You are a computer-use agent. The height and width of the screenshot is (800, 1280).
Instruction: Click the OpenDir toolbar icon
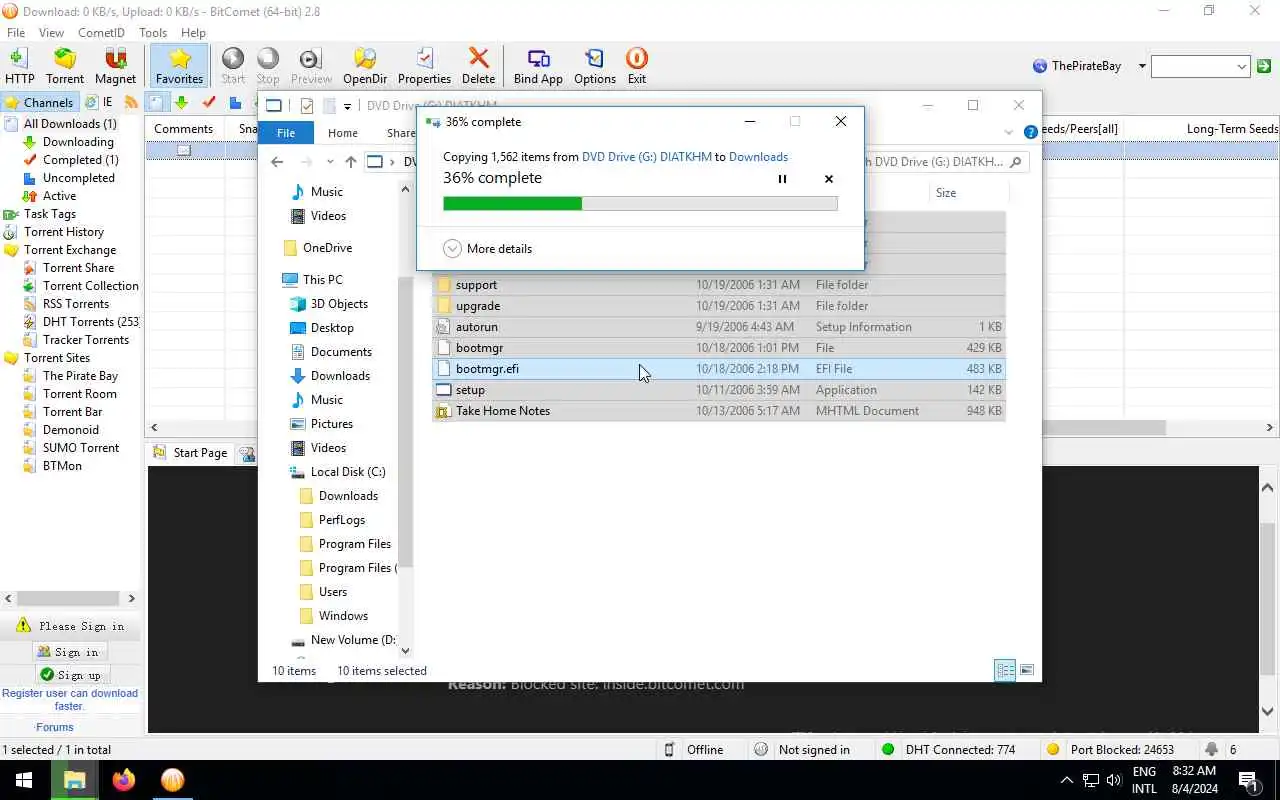click(365, 66)
